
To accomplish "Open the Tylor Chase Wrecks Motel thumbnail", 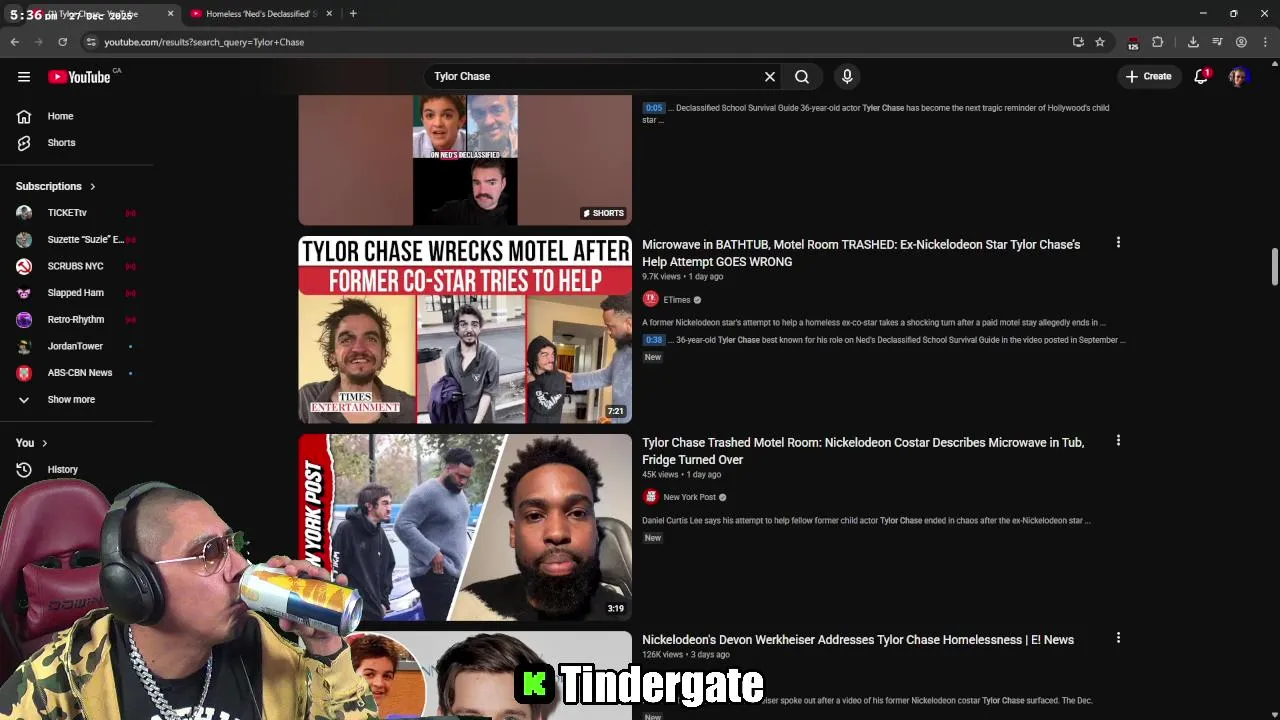I will 465,330.
